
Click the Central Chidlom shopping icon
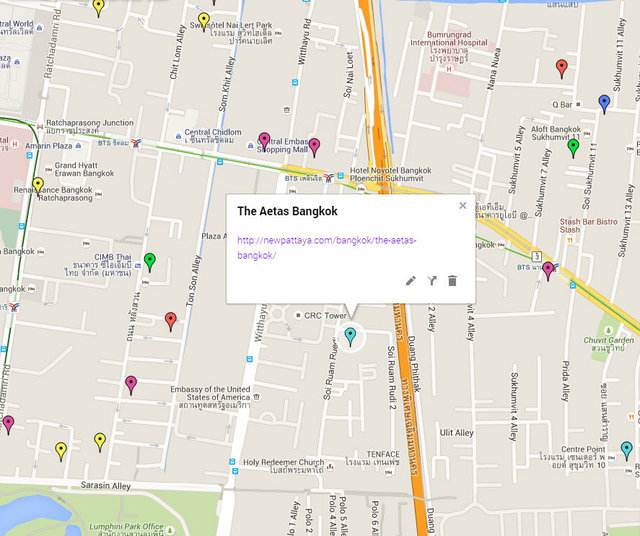178,136
